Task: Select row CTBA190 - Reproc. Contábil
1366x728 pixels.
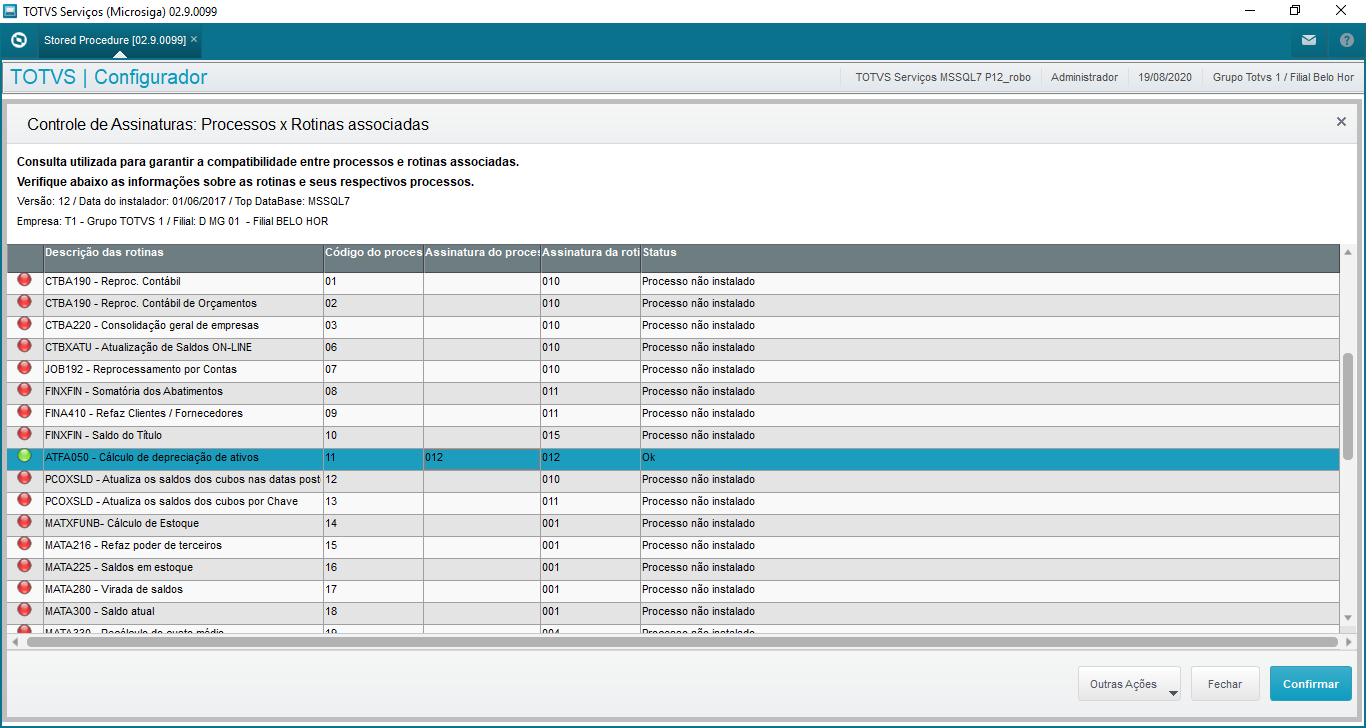Action: (x=673, y=282)
